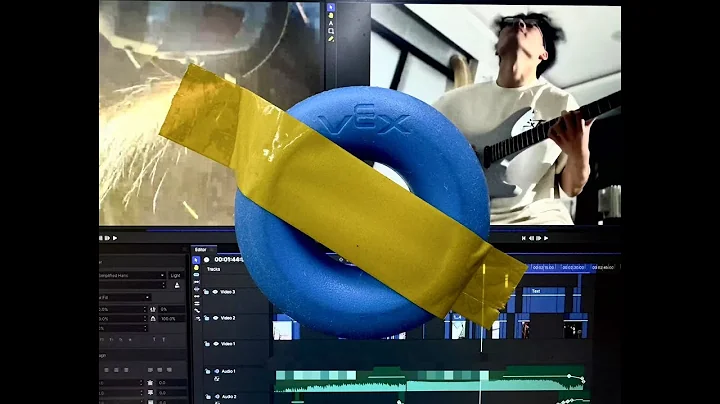Image resolution: width=720 pixels, height=404 pixels.
Task: Choose the hand tool in viewer toolbar
Action: click(x=331, y=15)
